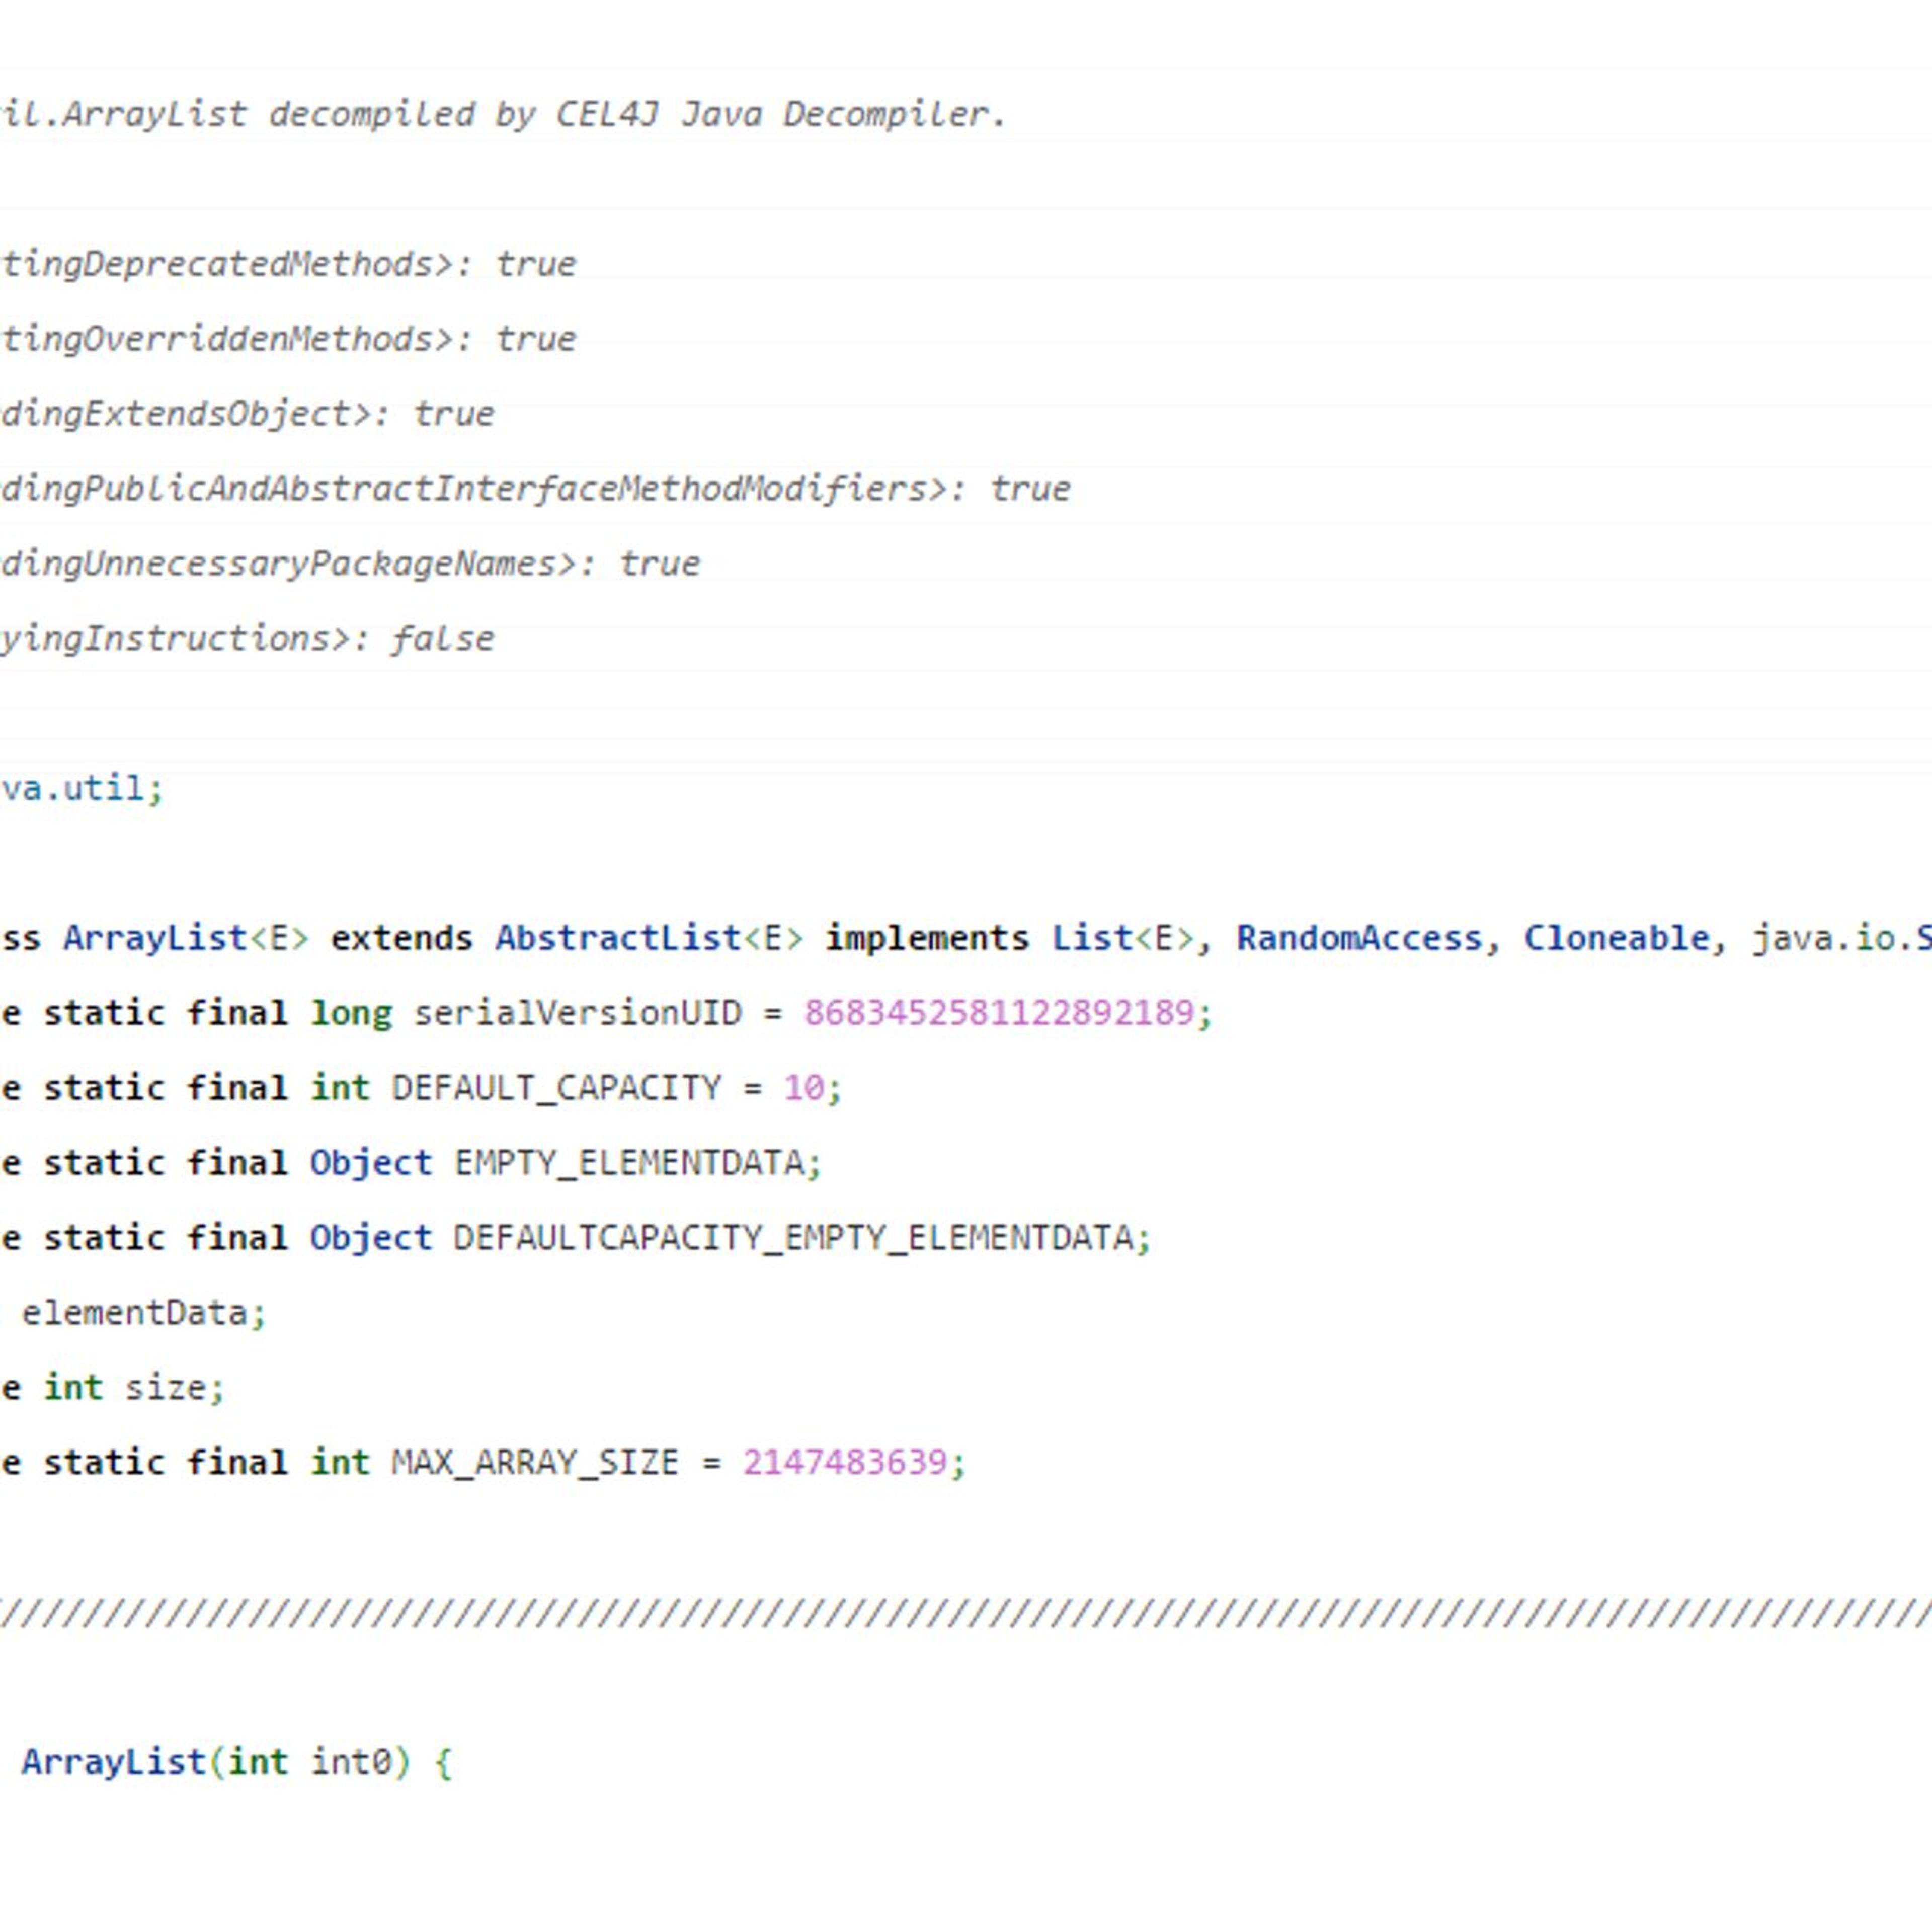1932x1932 pixels.
Task: Click the 'false' value in the Instructions comment
Action: click(442, 639)
